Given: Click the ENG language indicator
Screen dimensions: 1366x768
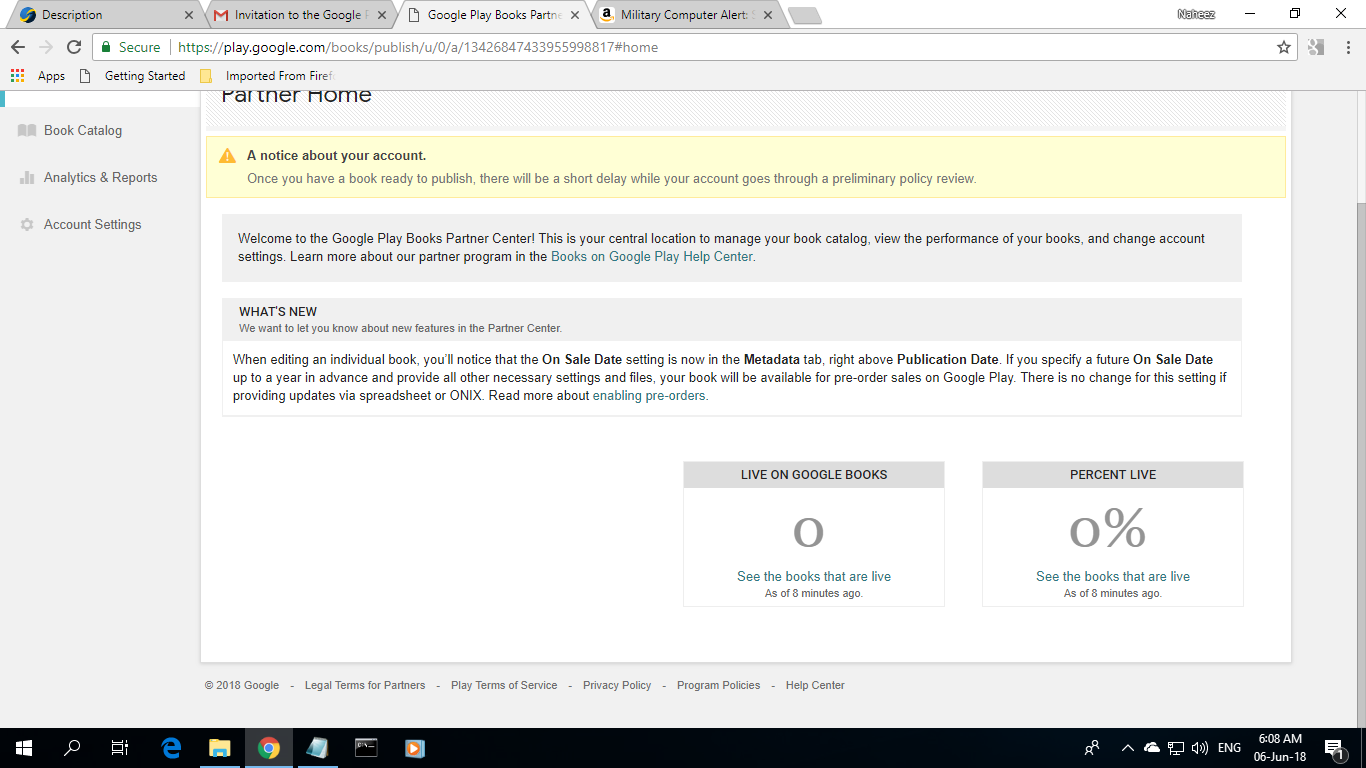Looking at the screenshot, I should (1230, 747).
